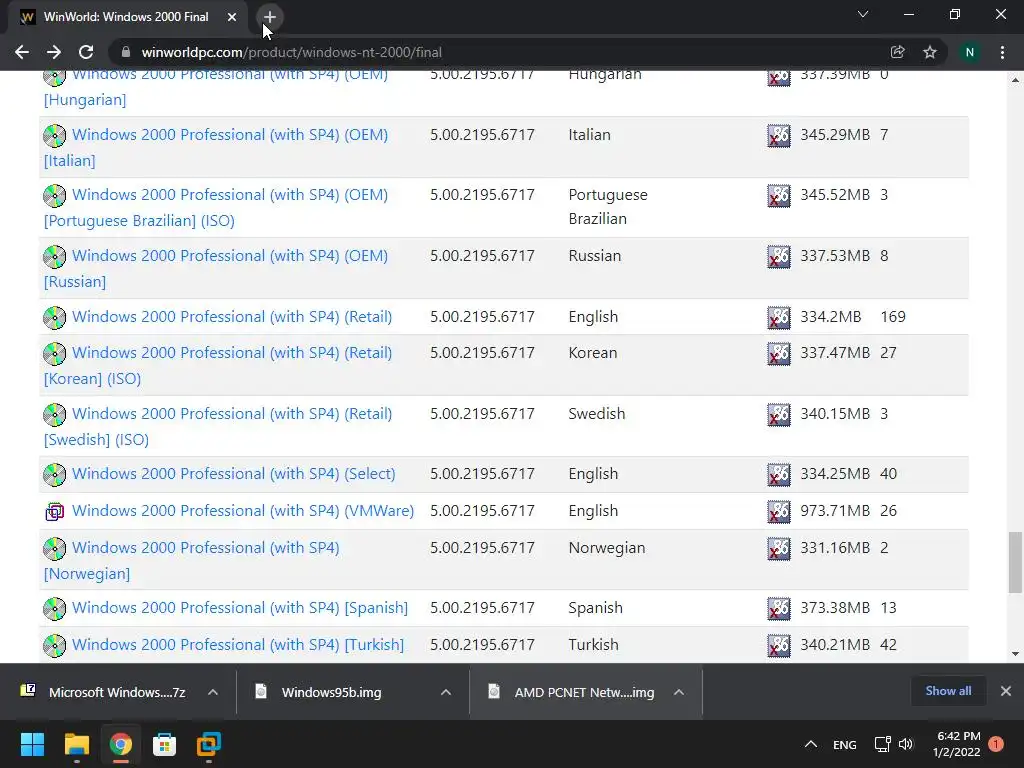This screenshot has width=1024, height=768.
Task: Close the downloads bar
Action: click(x=1006, y=691)
